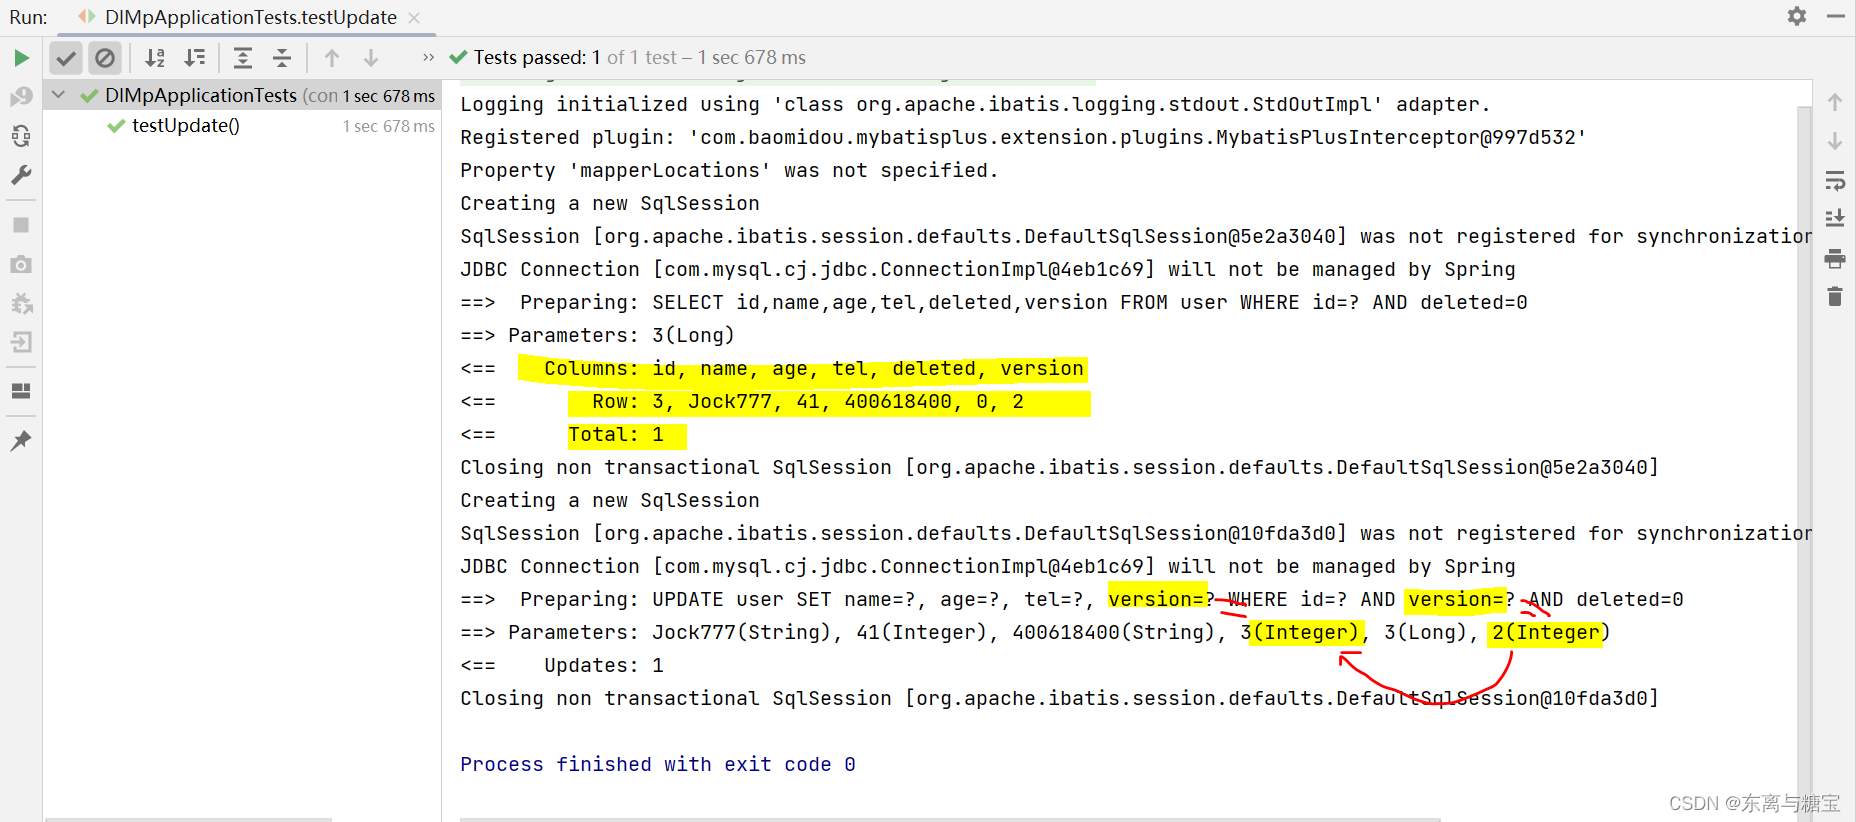Toggle scroll to end of console
This screenshot has height=822, width=1856.
pyautogui.click(x=1835, y=219)
